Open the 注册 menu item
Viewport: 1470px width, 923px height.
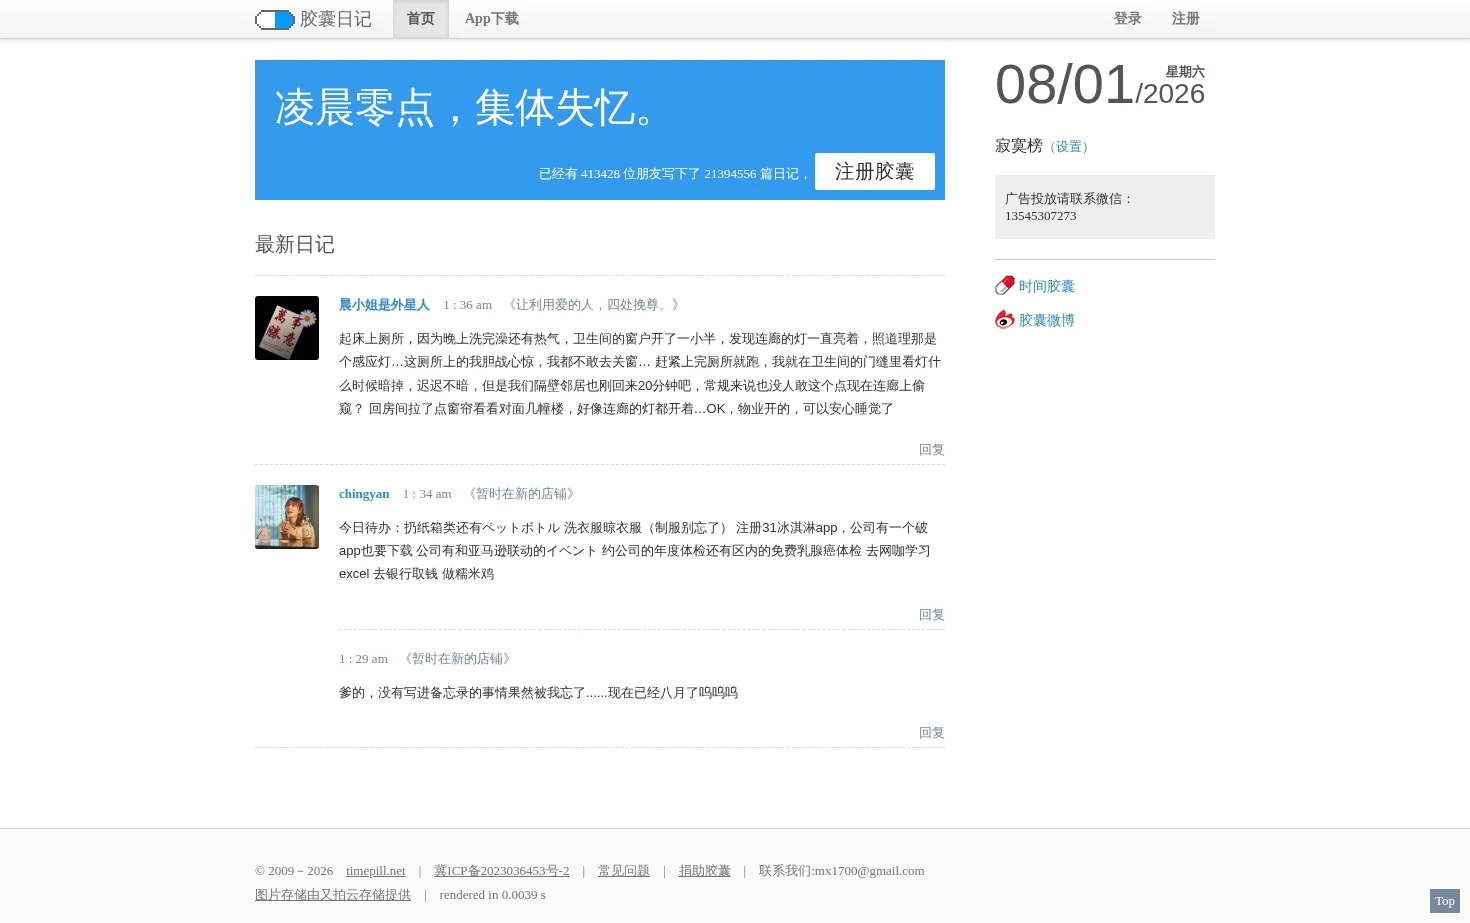(1186, 19)
